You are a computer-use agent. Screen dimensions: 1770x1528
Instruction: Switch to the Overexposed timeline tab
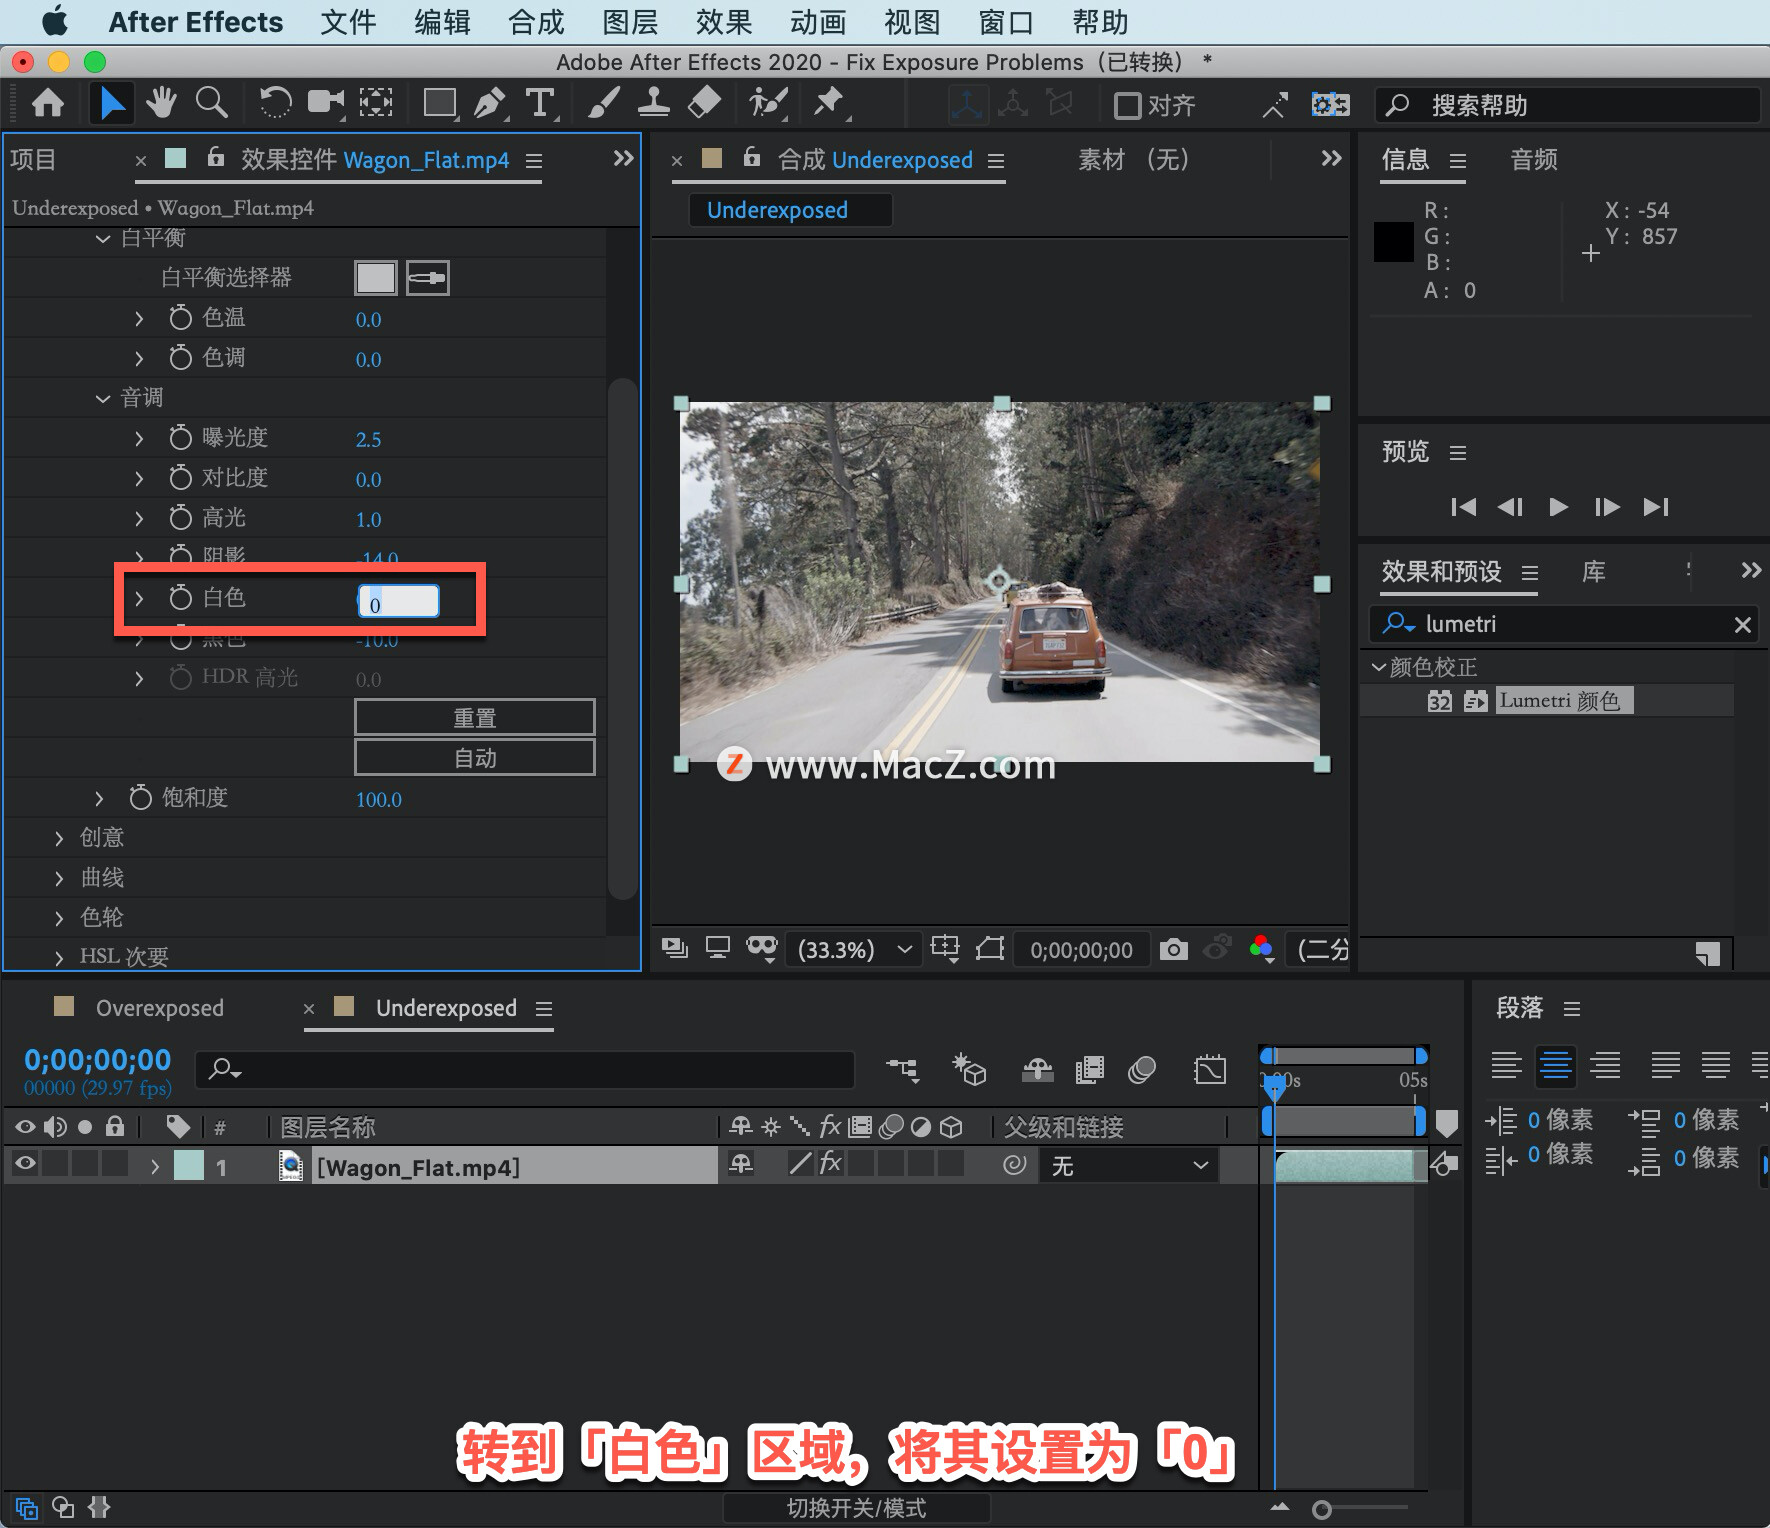click(x=159, y=1007)
